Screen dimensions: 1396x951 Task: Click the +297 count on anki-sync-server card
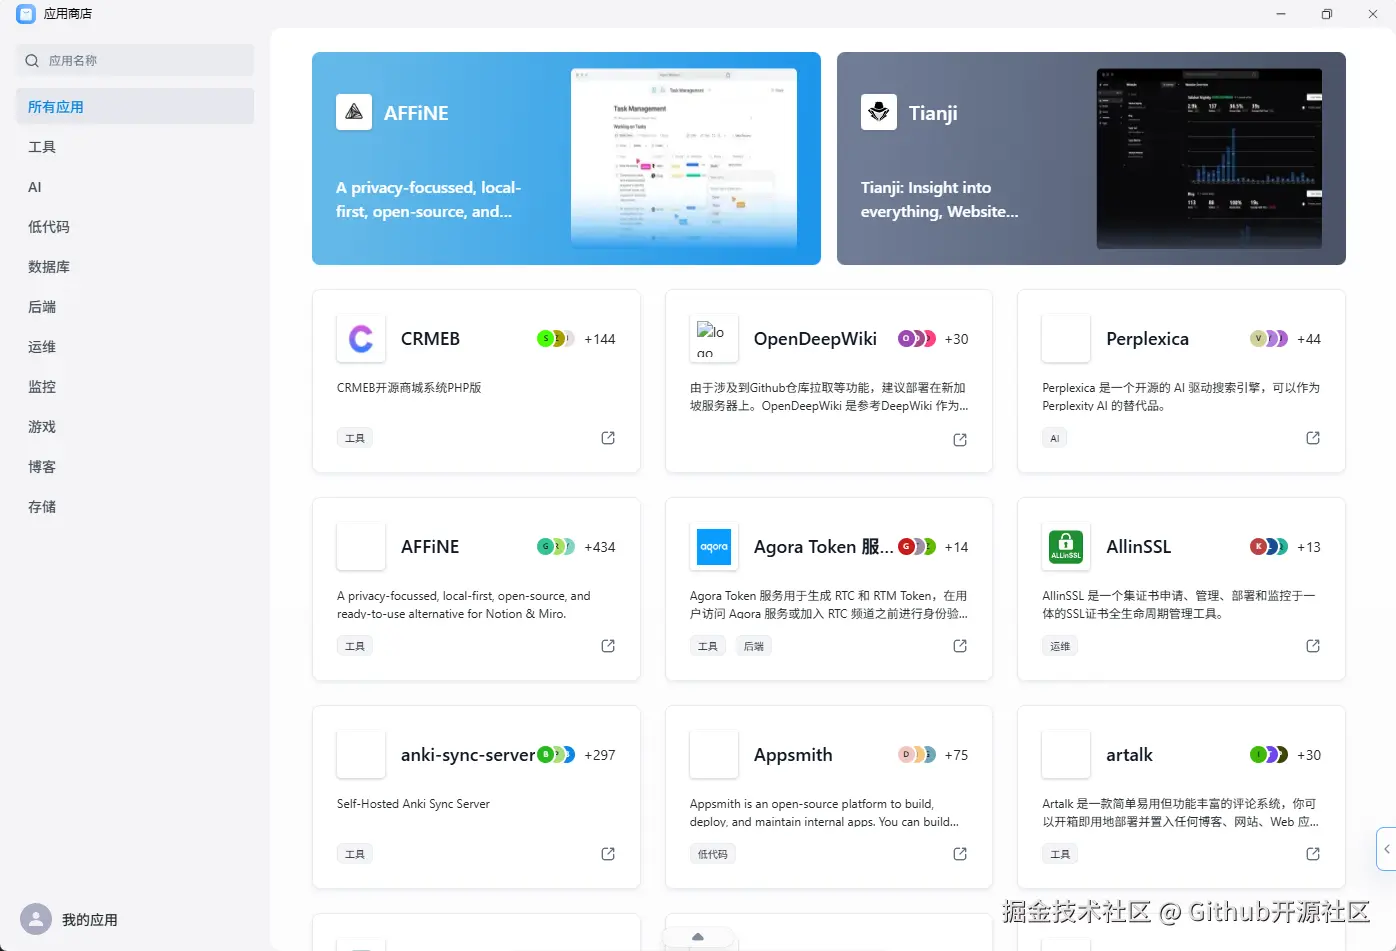coord(600,755)
